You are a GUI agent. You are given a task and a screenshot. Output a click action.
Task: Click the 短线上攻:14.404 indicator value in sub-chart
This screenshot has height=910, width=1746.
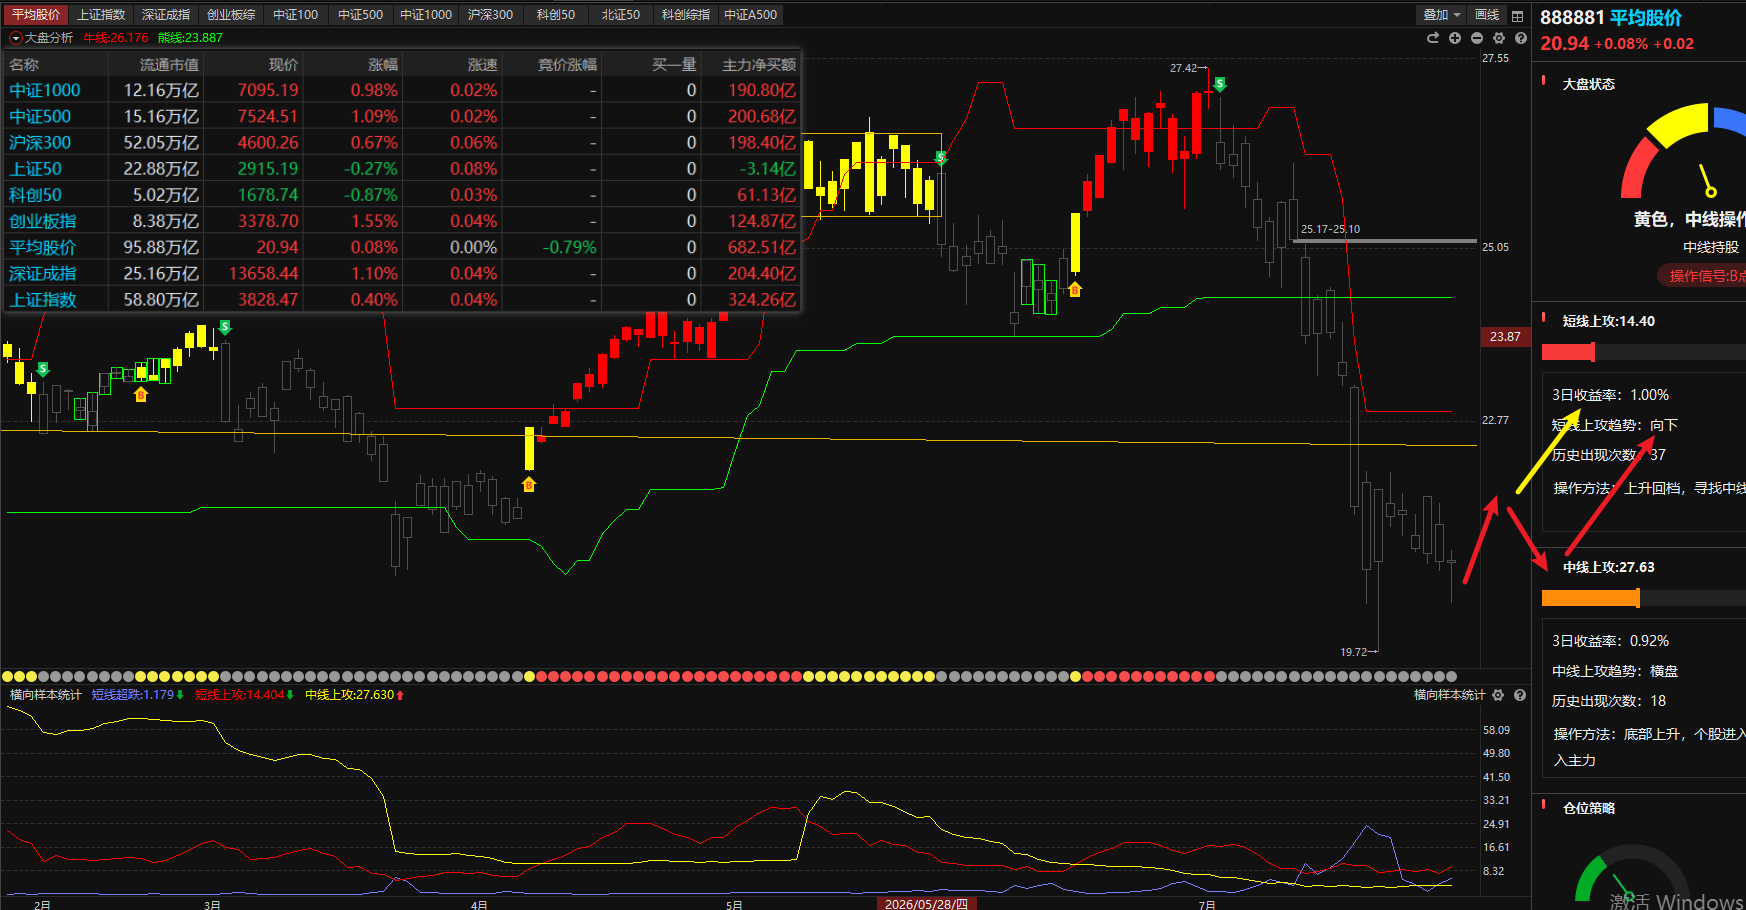click(240, 695)
